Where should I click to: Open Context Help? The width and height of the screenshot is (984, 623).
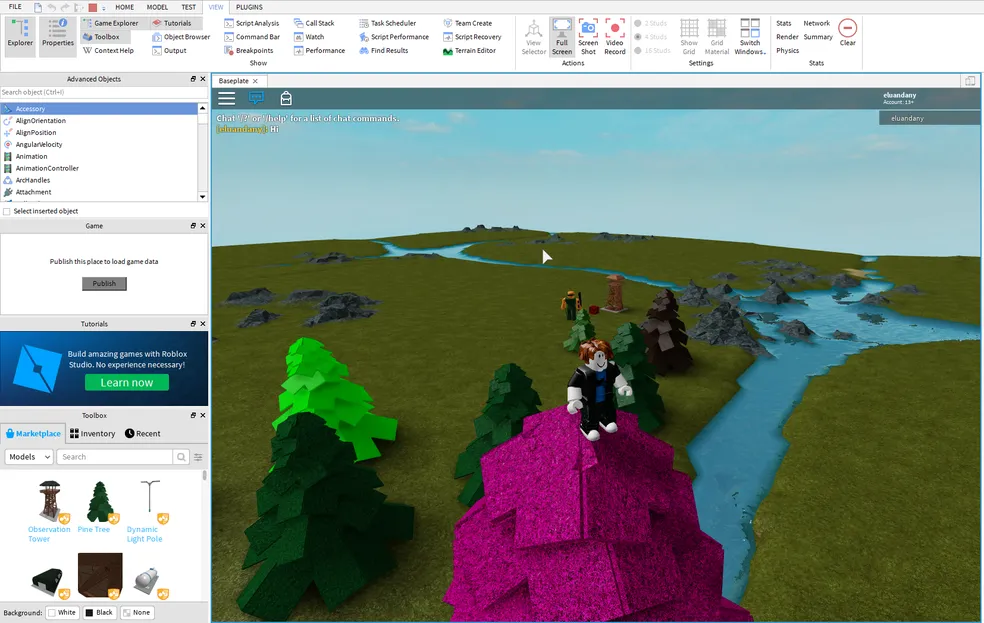click(x=108, y=51)
